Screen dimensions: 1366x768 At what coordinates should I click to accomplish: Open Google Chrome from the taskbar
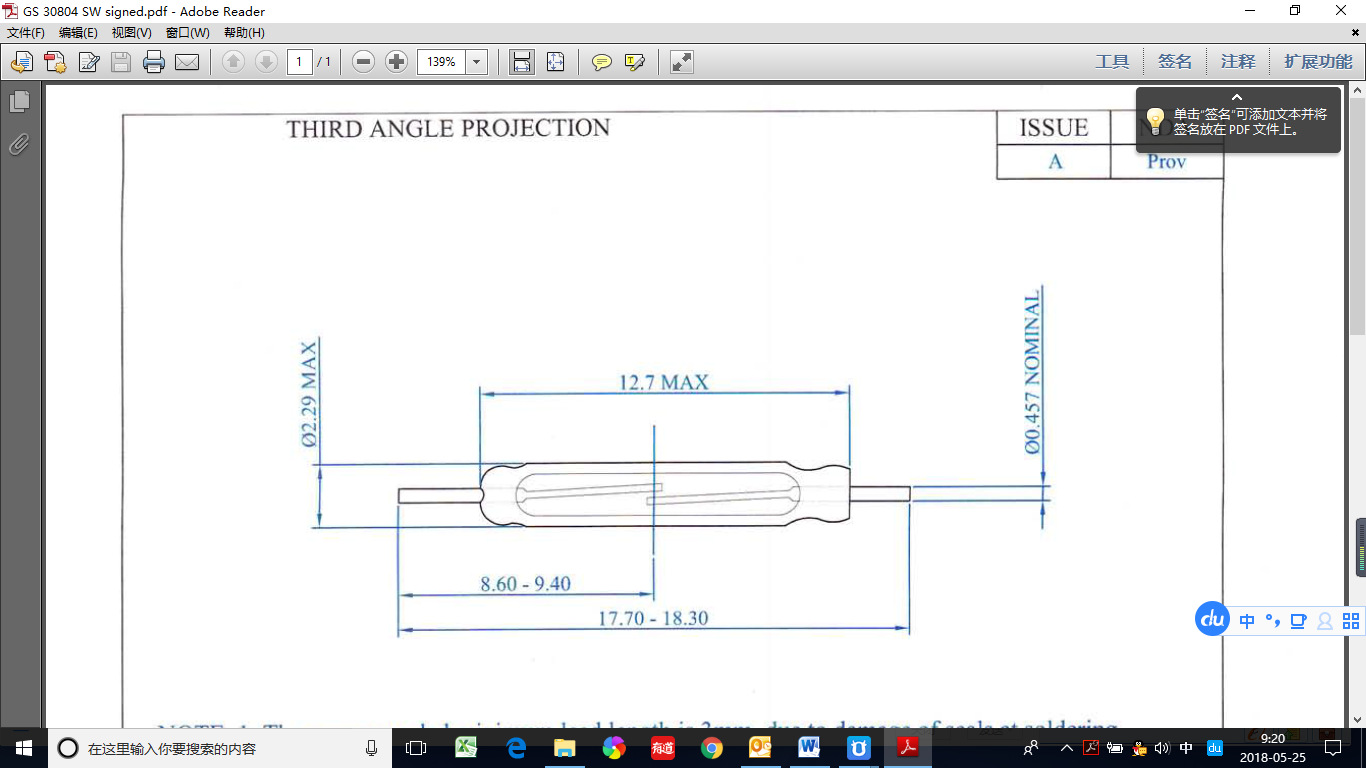712,748
